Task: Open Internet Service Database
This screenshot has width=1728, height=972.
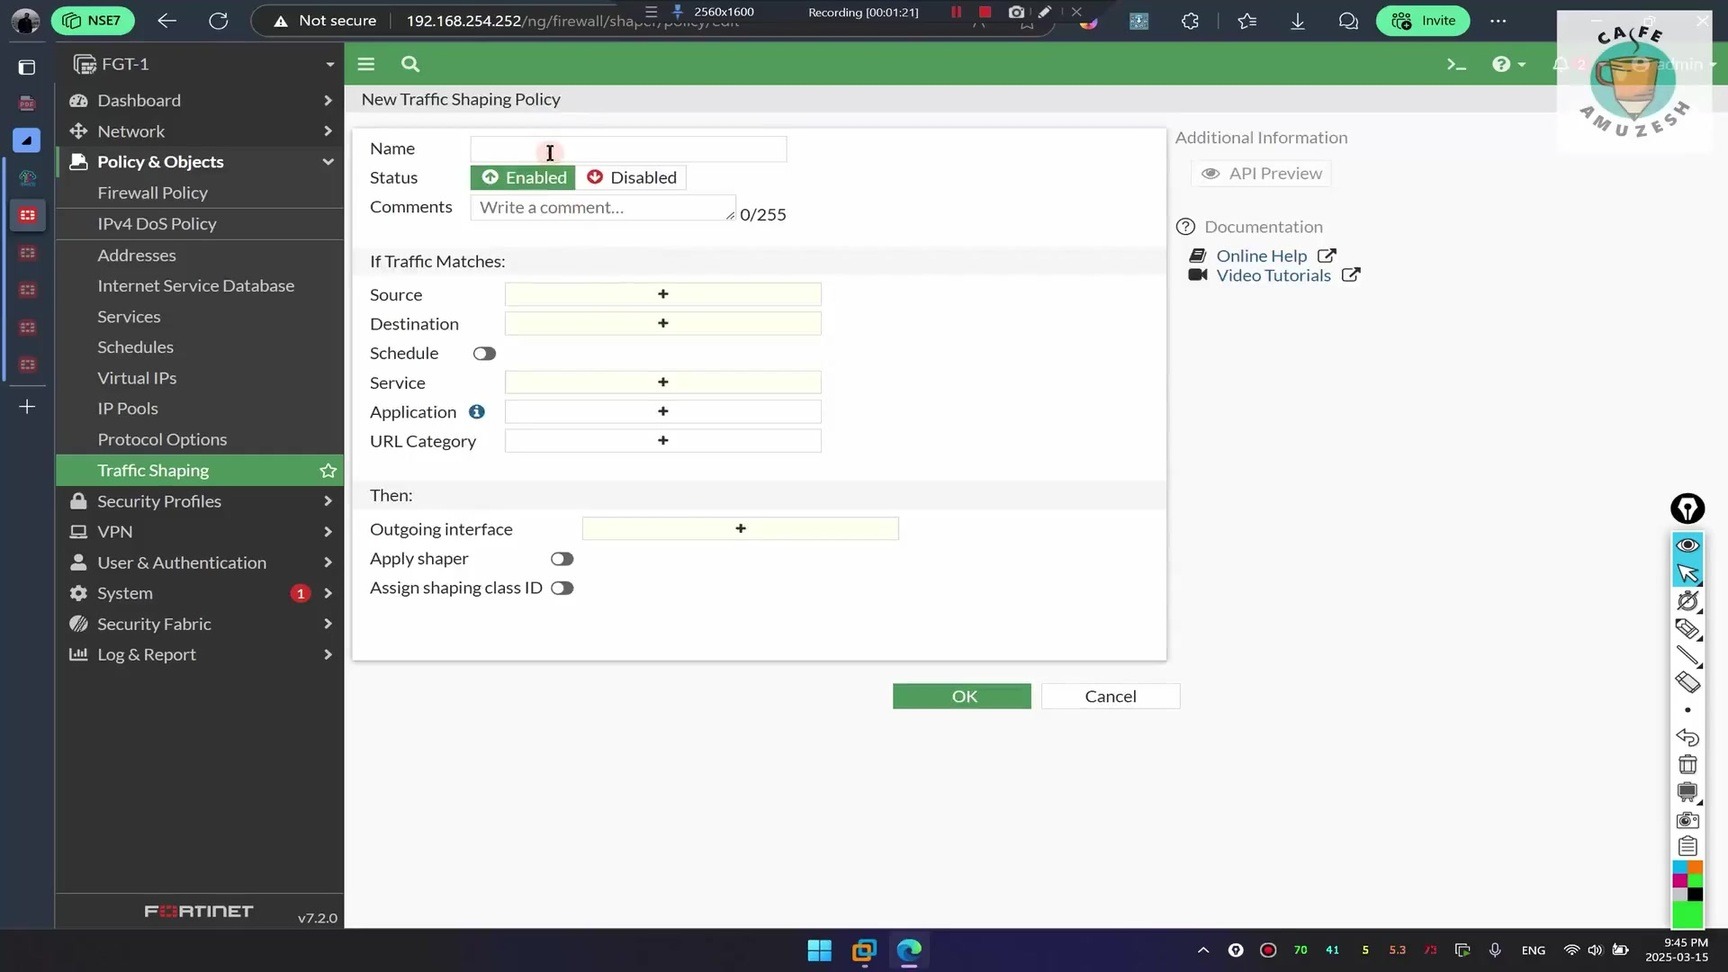Action: (x=196, y=286)
